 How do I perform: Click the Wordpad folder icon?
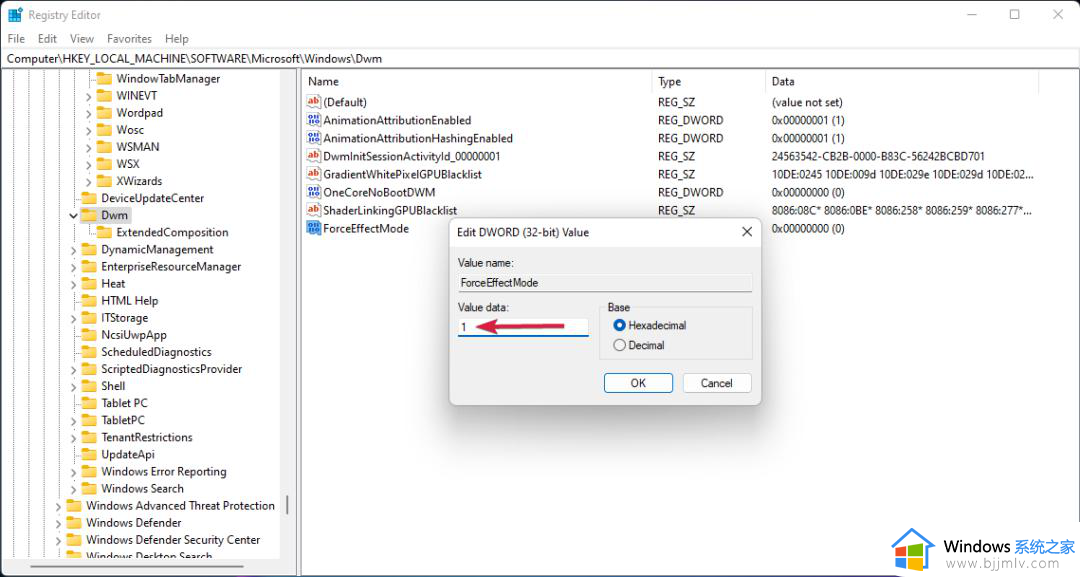(x=104, y=113)
